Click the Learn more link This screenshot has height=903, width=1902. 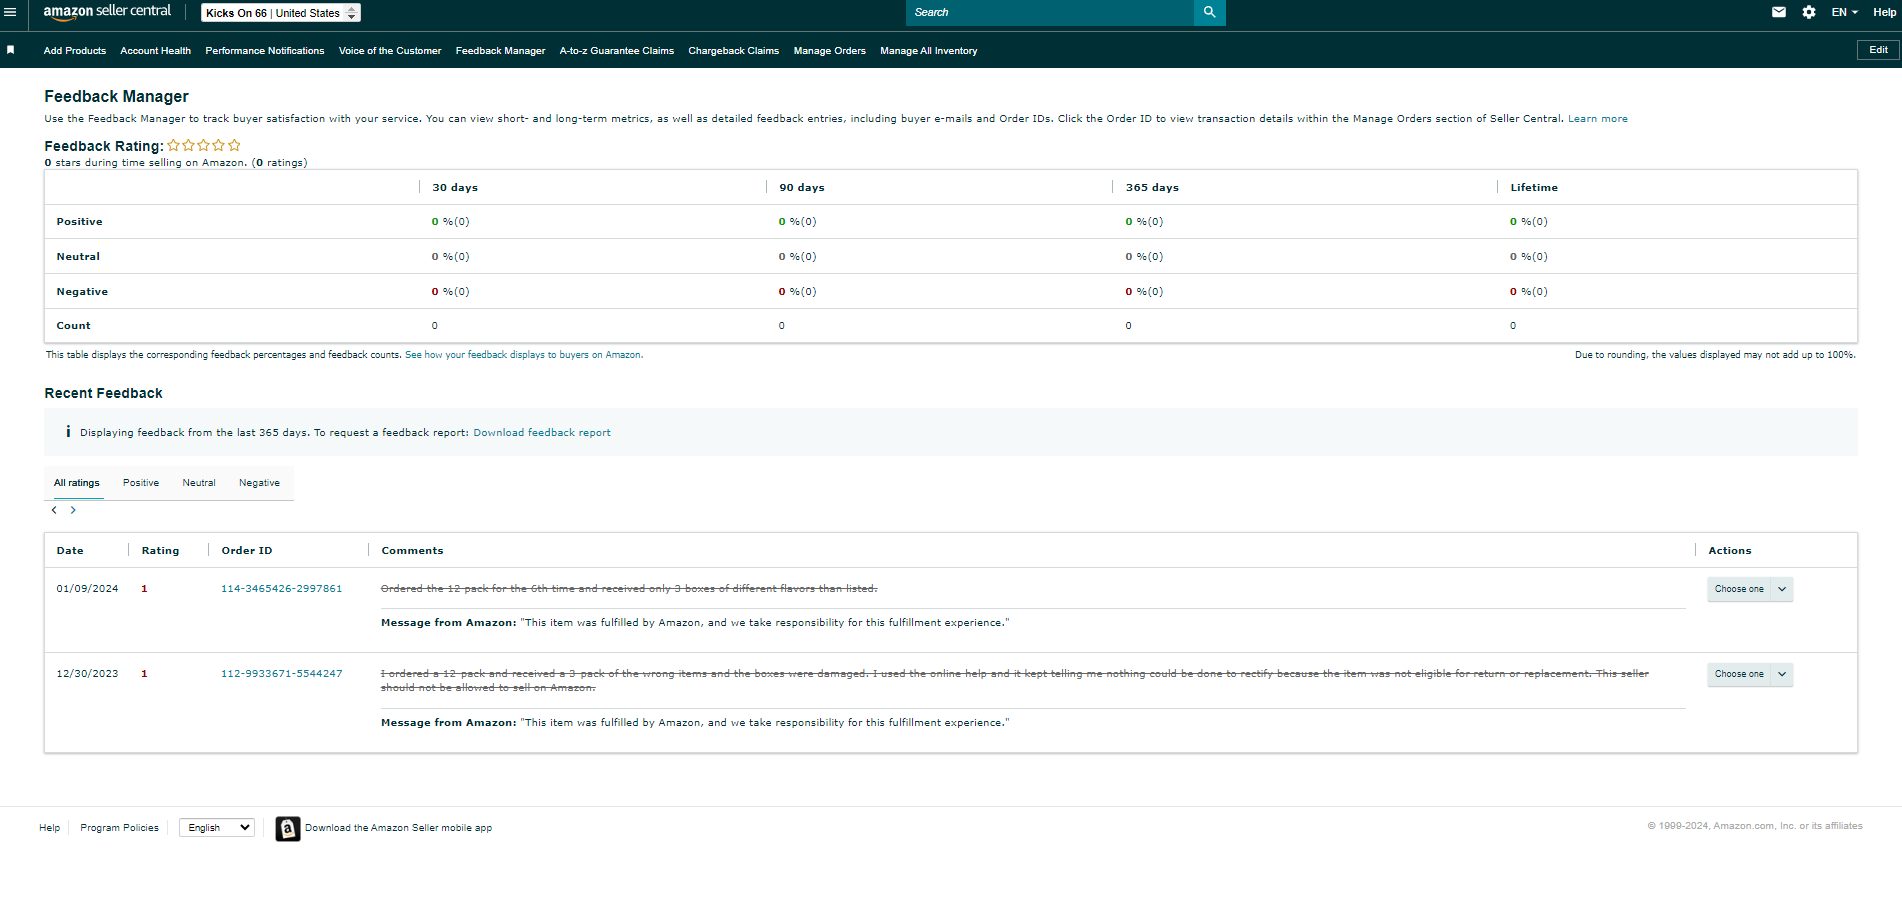point(1597,119)
